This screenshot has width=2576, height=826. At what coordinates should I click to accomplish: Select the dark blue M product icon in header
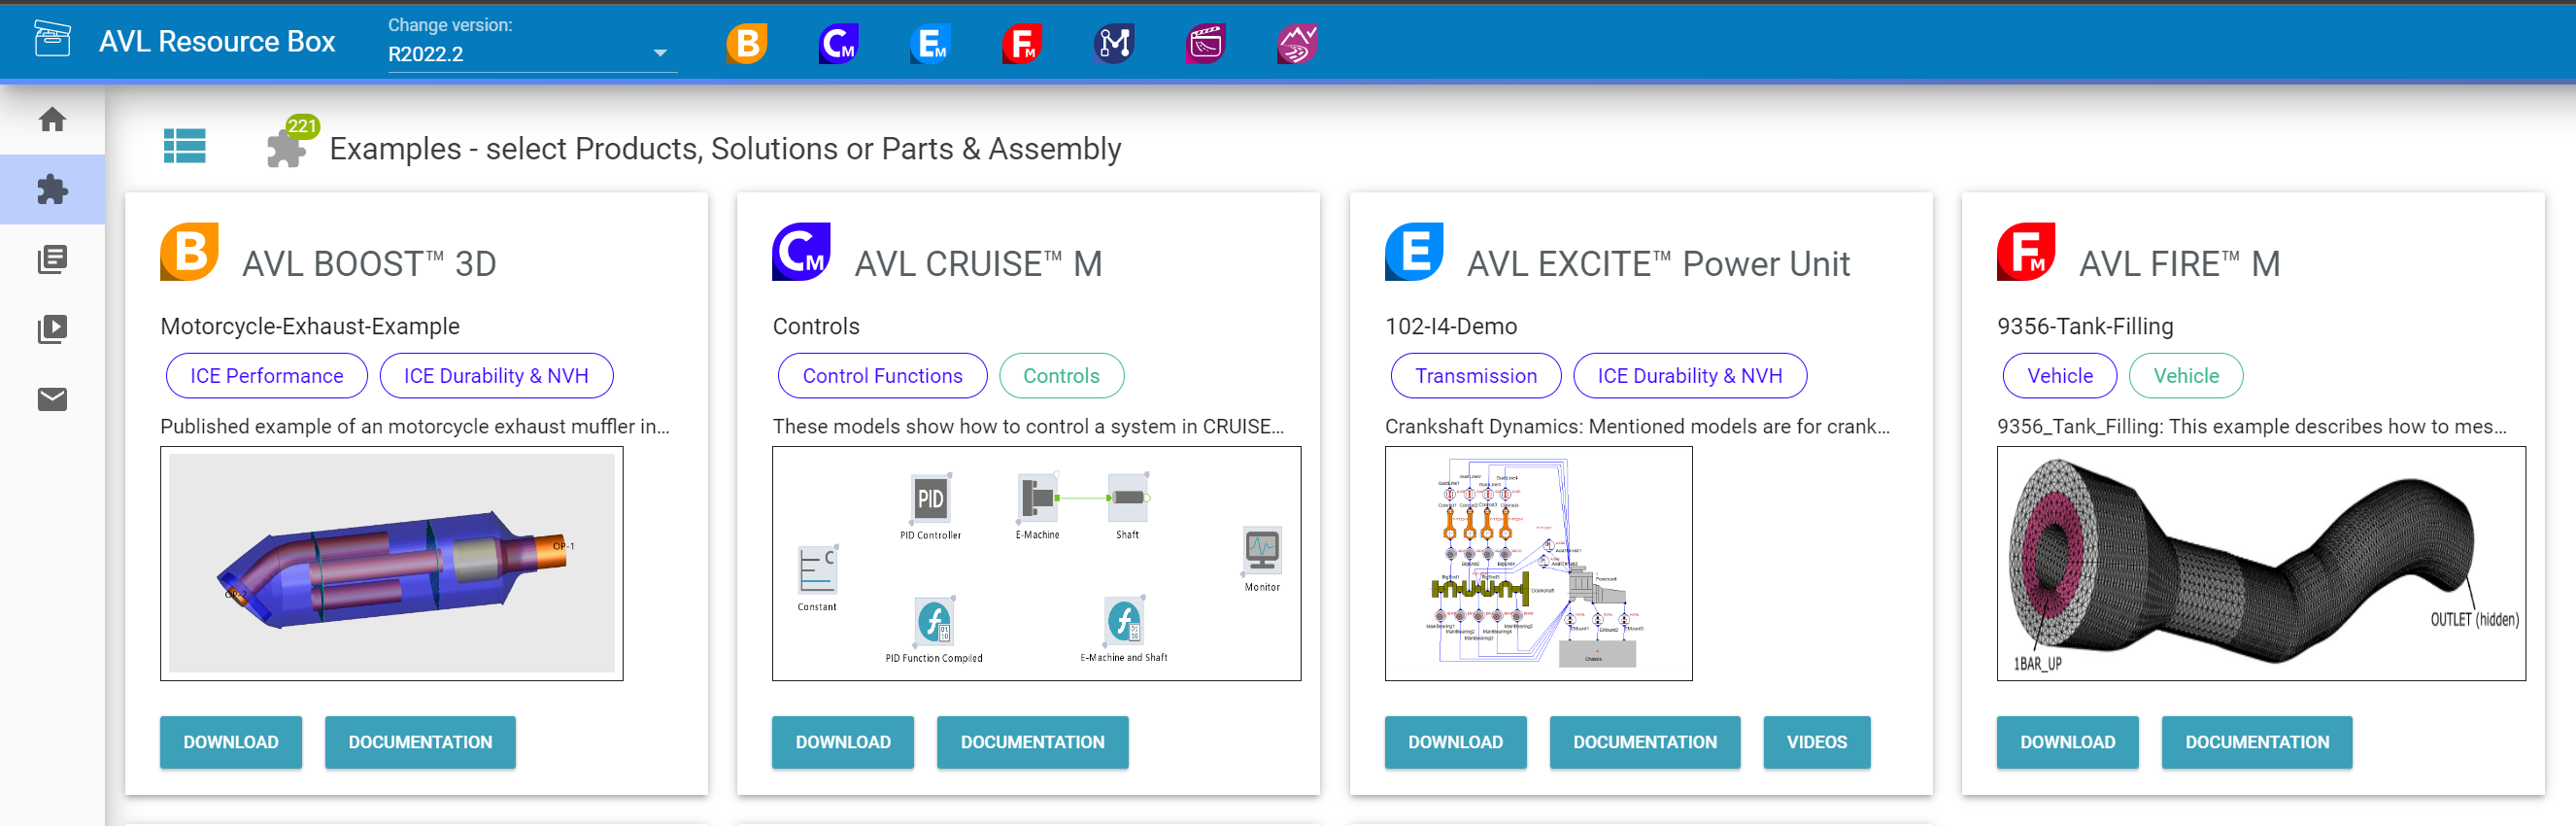coord(1114,43)
